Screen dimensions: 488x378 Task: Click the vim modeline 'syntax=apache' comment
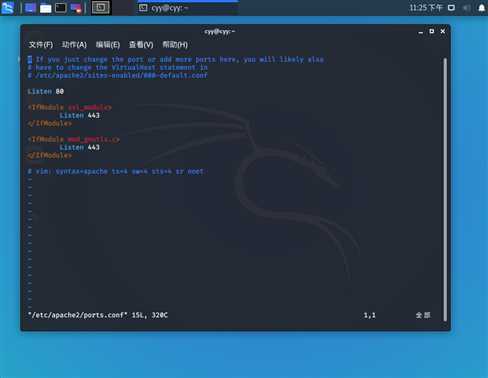click(115, 171)
